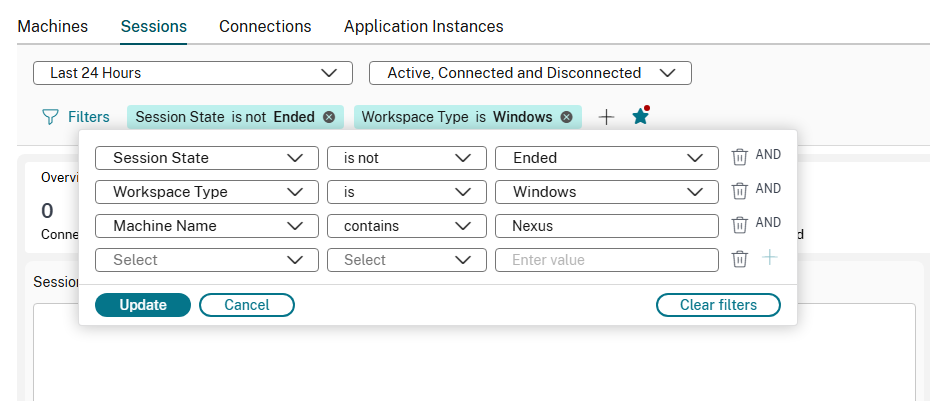Delete the Session State filter row
Screen dimensions: 930x401
tap(739, 157)
